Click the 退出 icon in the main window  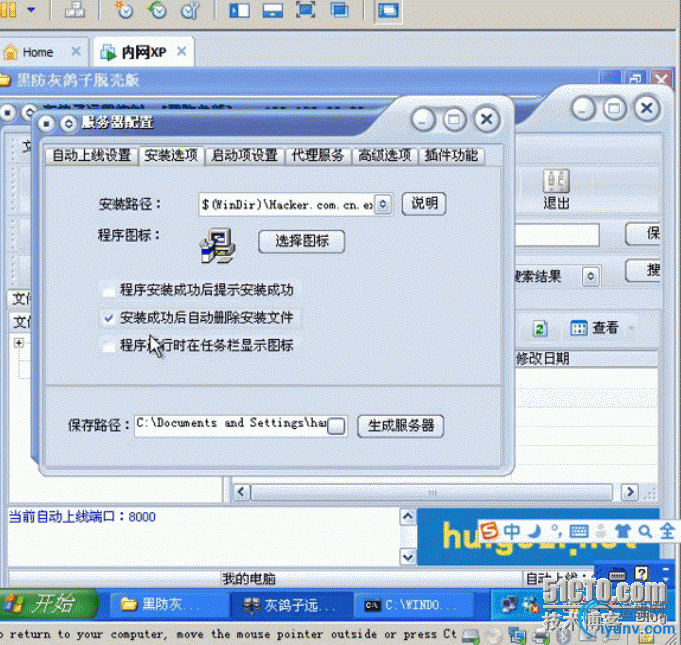556,189
